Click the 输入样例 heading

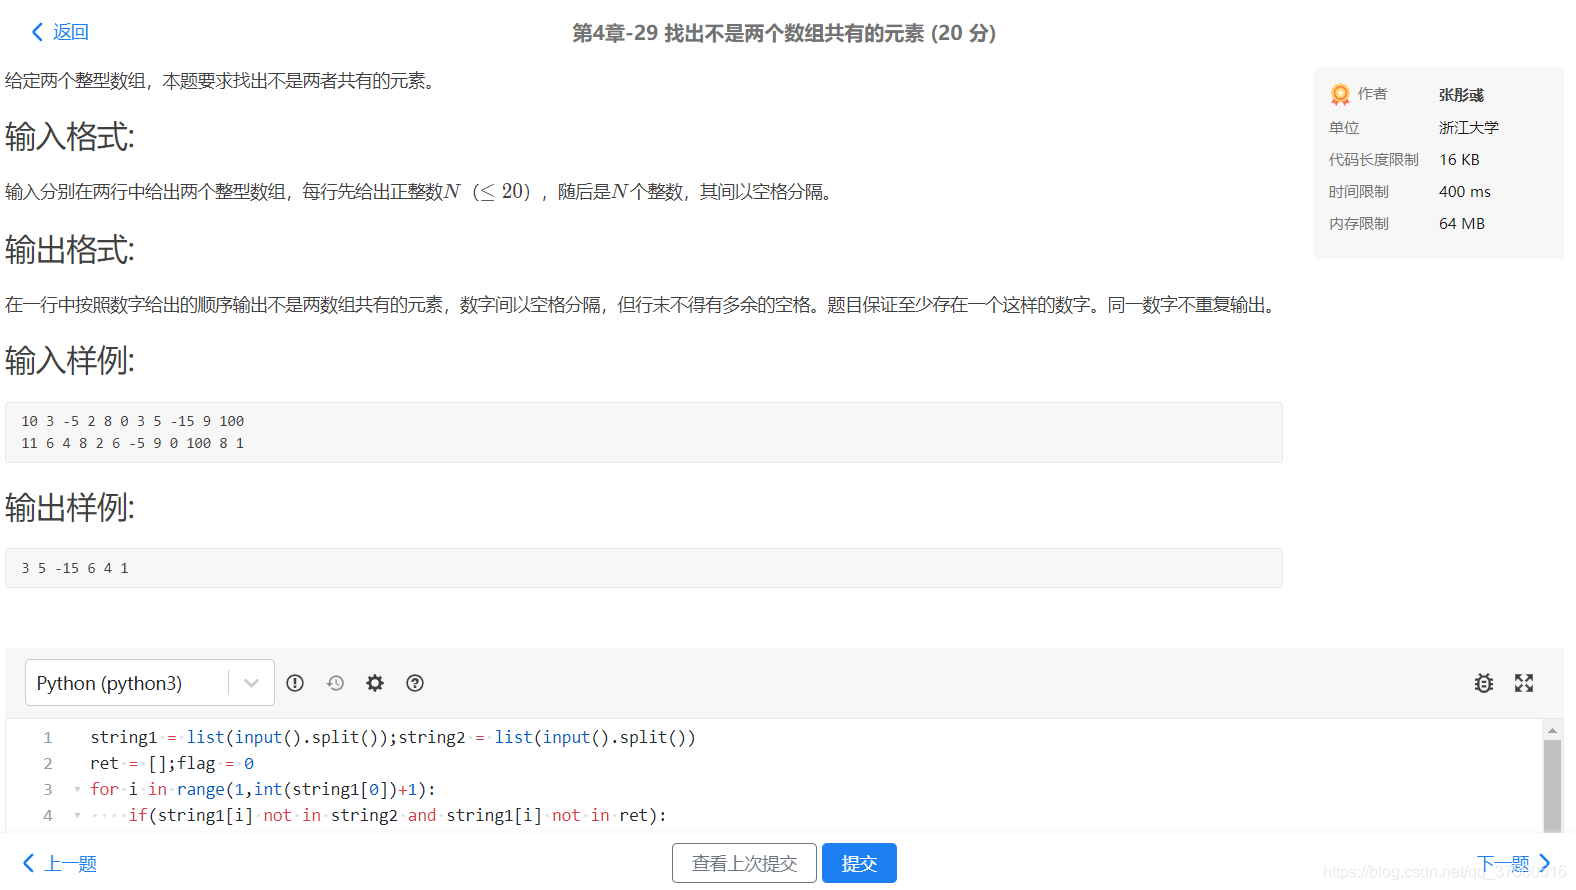[x=70, y=360]
